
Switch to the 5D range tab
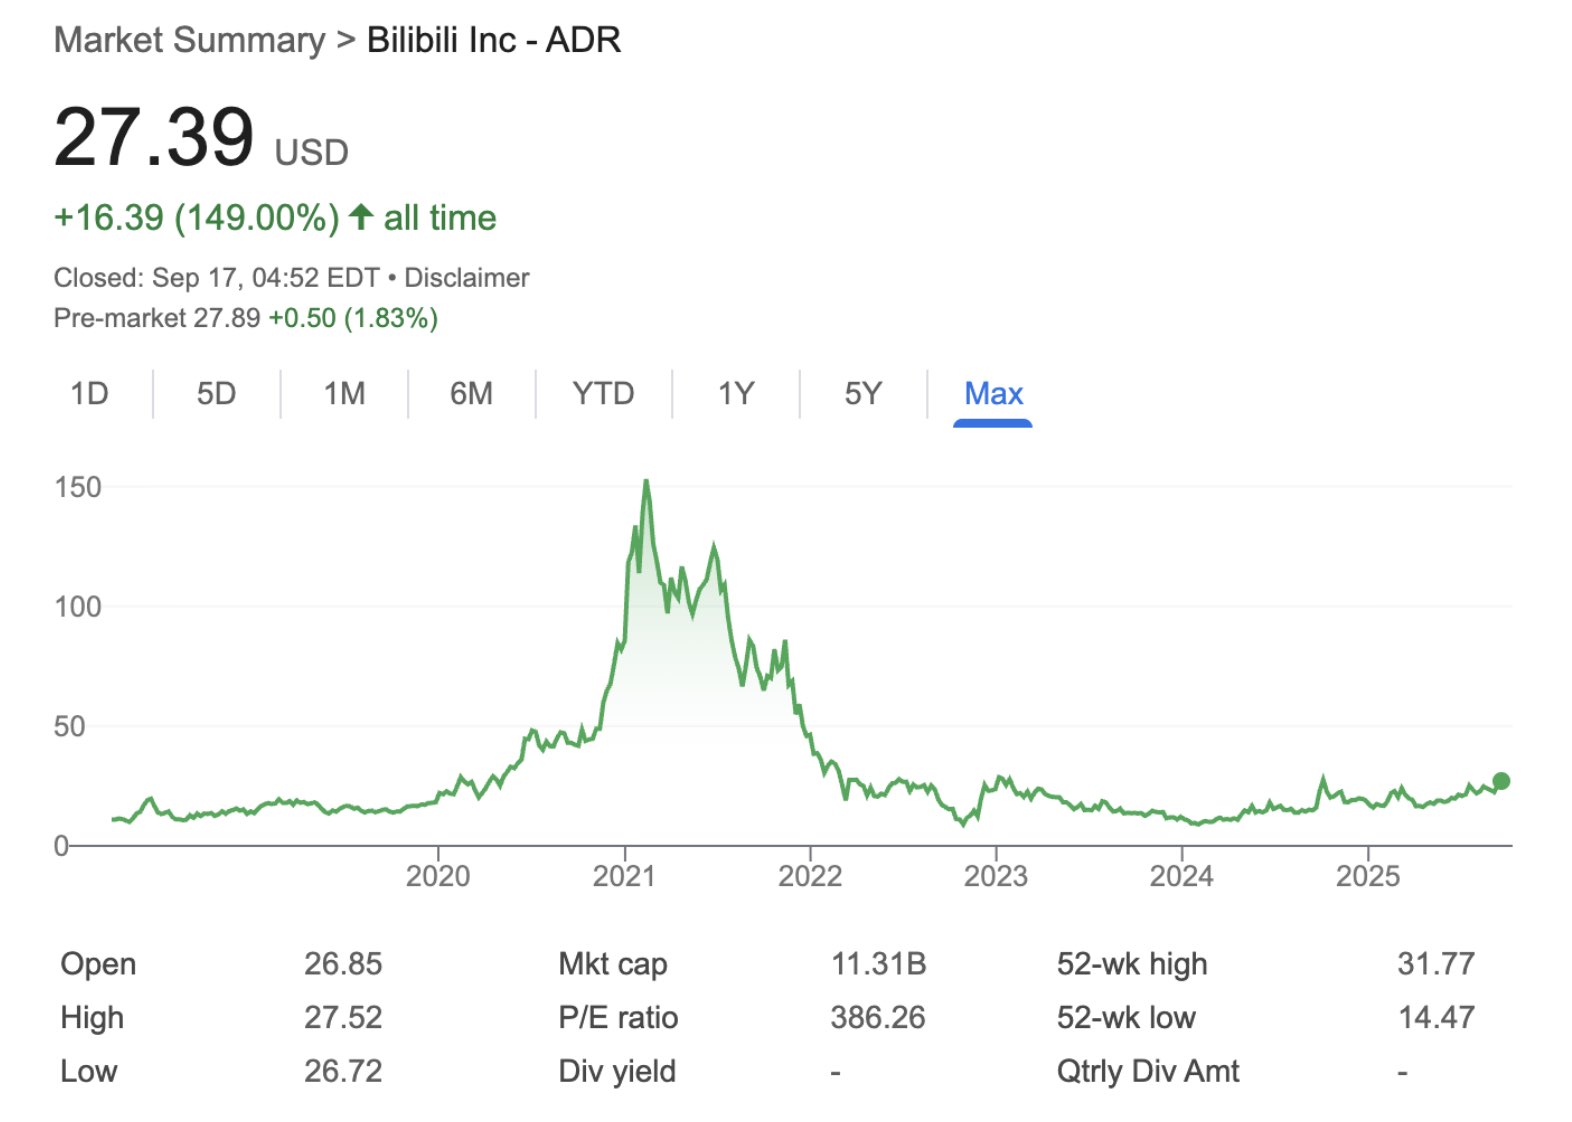216,393
